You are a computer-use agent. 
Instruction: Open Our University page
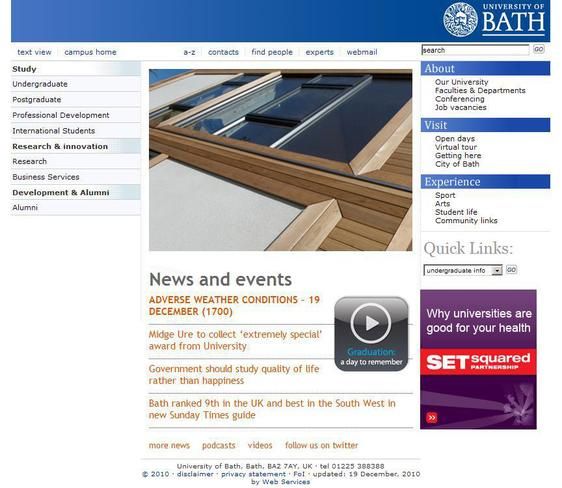click(x=462, y=82)
